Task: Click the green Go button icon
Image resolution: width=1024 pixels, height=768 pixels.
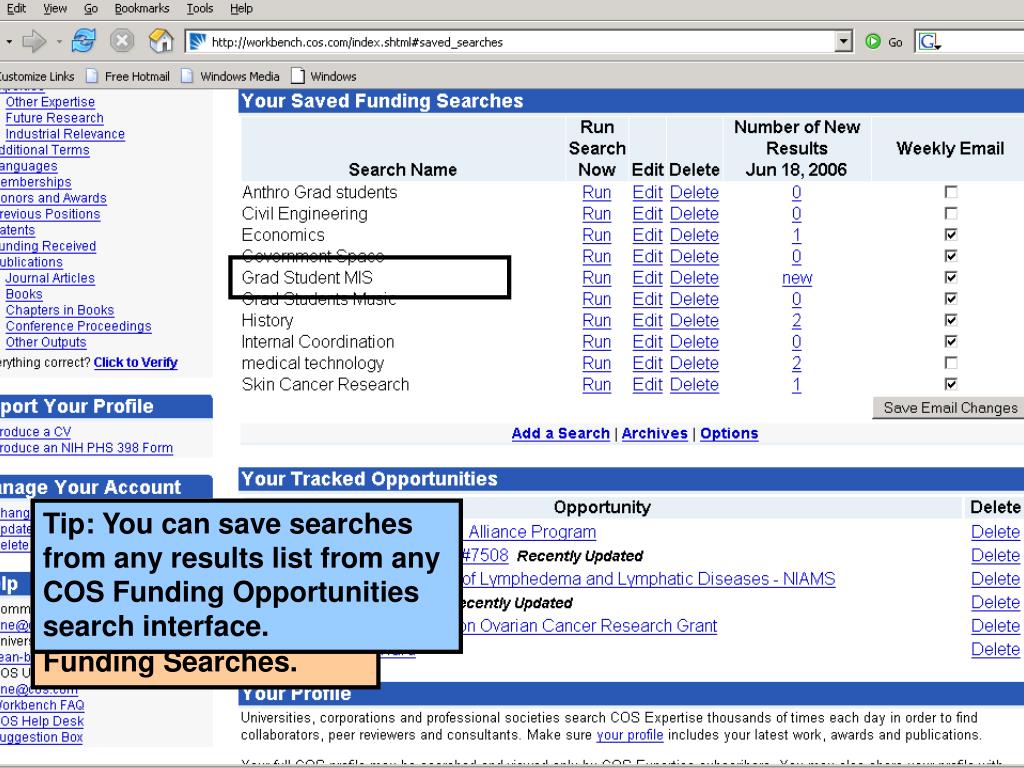Action: (x=872, y=42)
